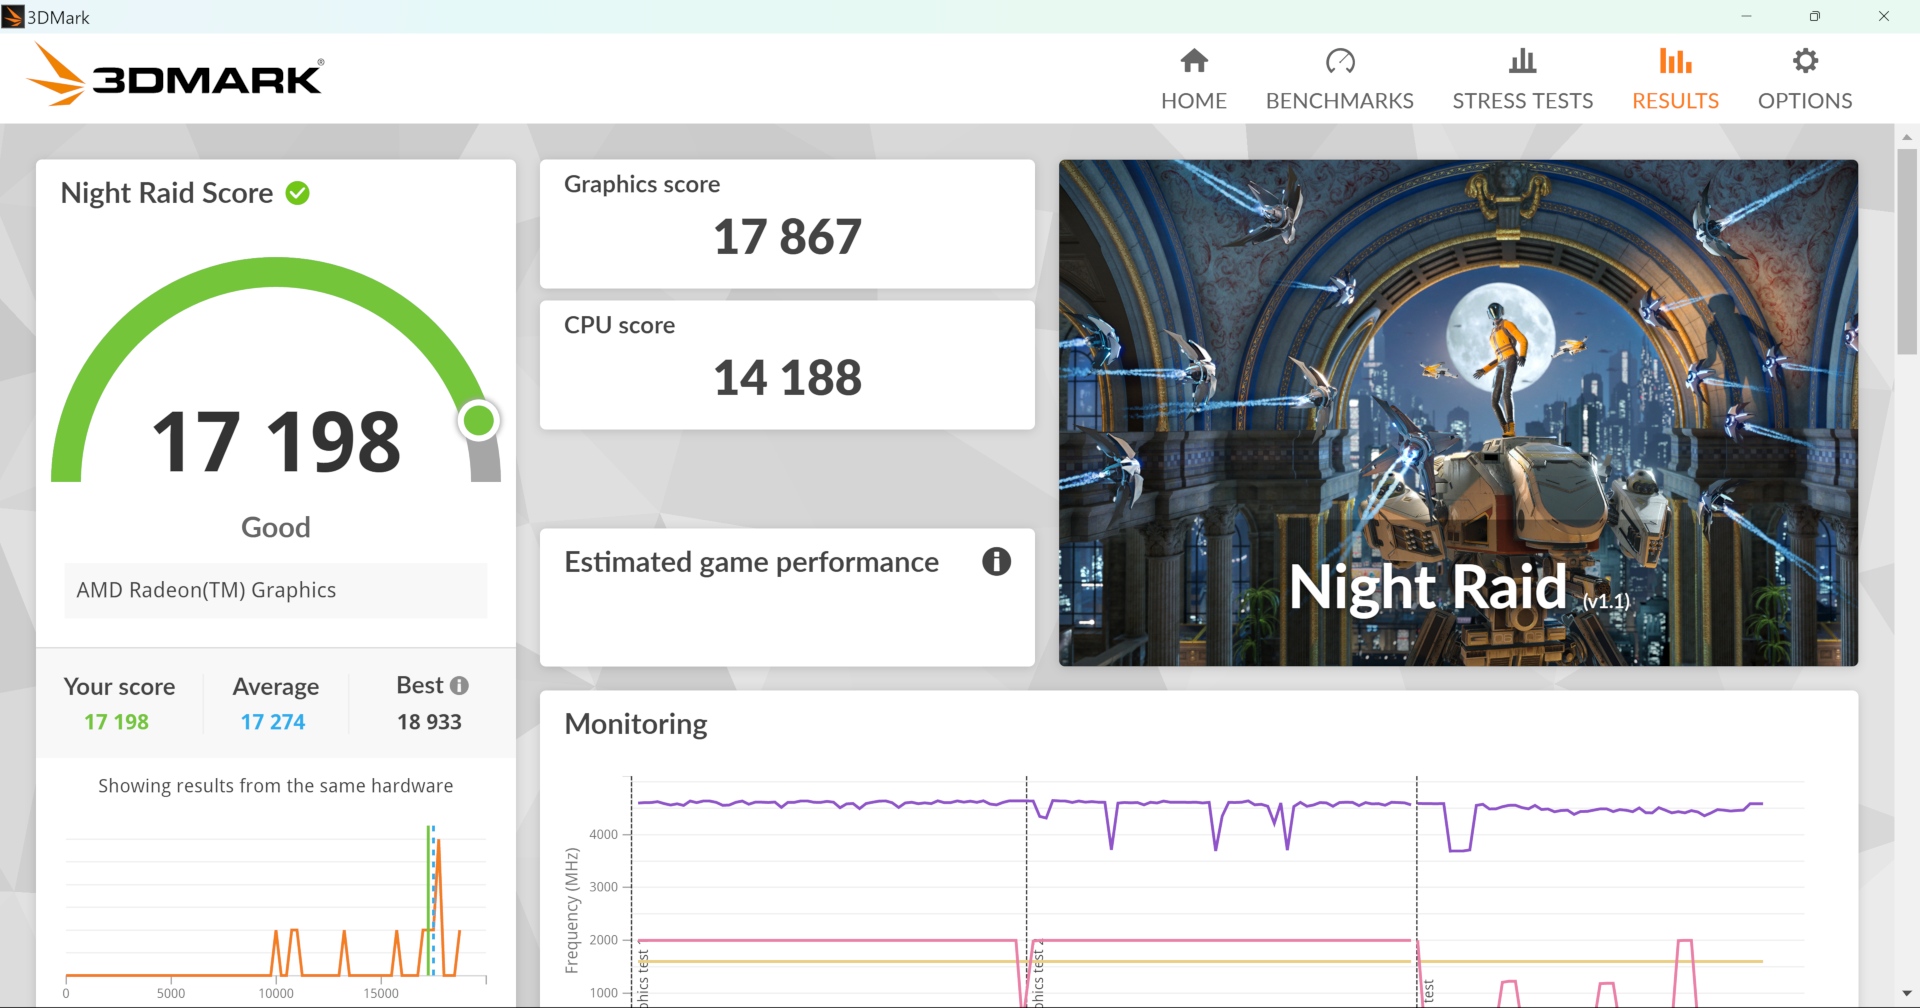Click the scrollbar up arrow
Image resolution: width=1920 pixels, height=1008 pixels.
1906,137
